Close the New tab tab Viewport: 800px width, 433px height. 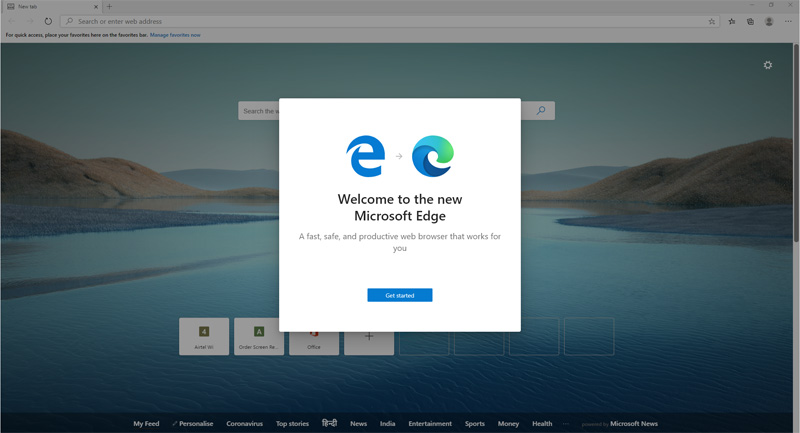[95, 7]
